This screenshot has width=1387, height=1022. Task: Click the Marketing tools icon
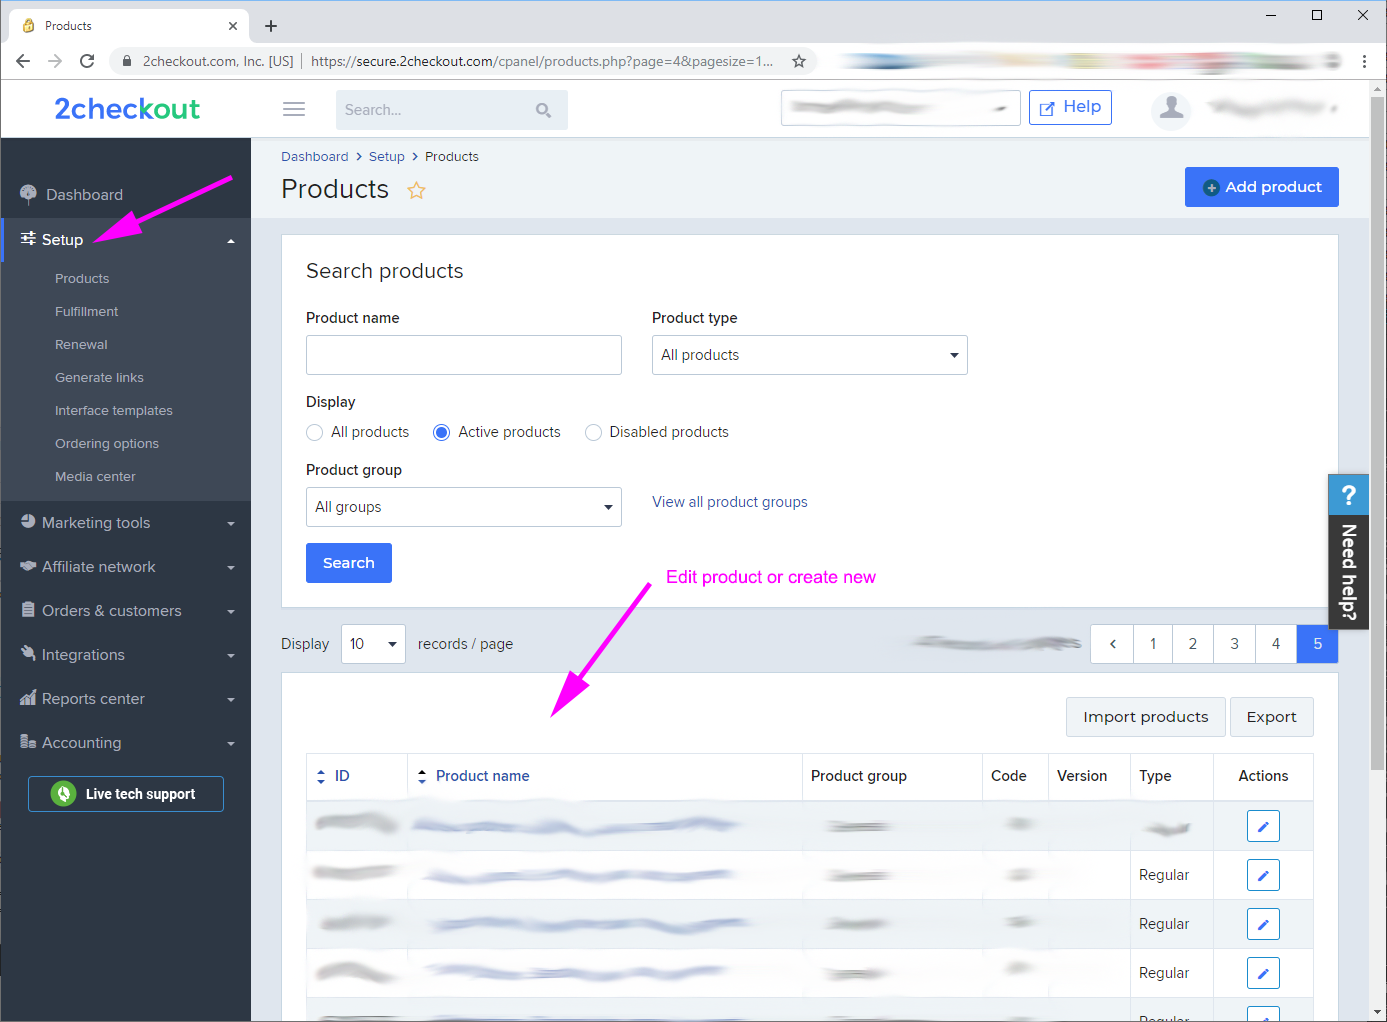click(28, 522)
